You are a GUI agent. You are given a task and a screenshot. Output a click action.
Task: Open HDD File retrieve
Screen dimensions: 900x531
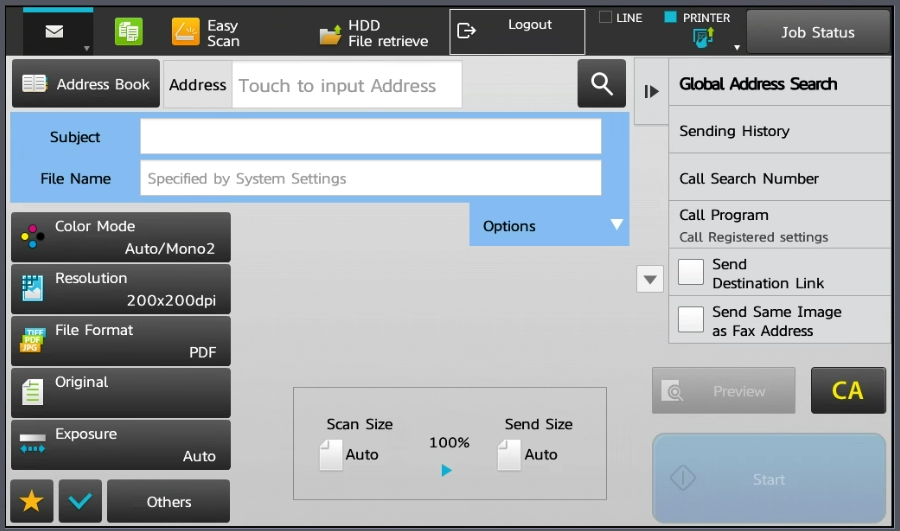[374, 33]
